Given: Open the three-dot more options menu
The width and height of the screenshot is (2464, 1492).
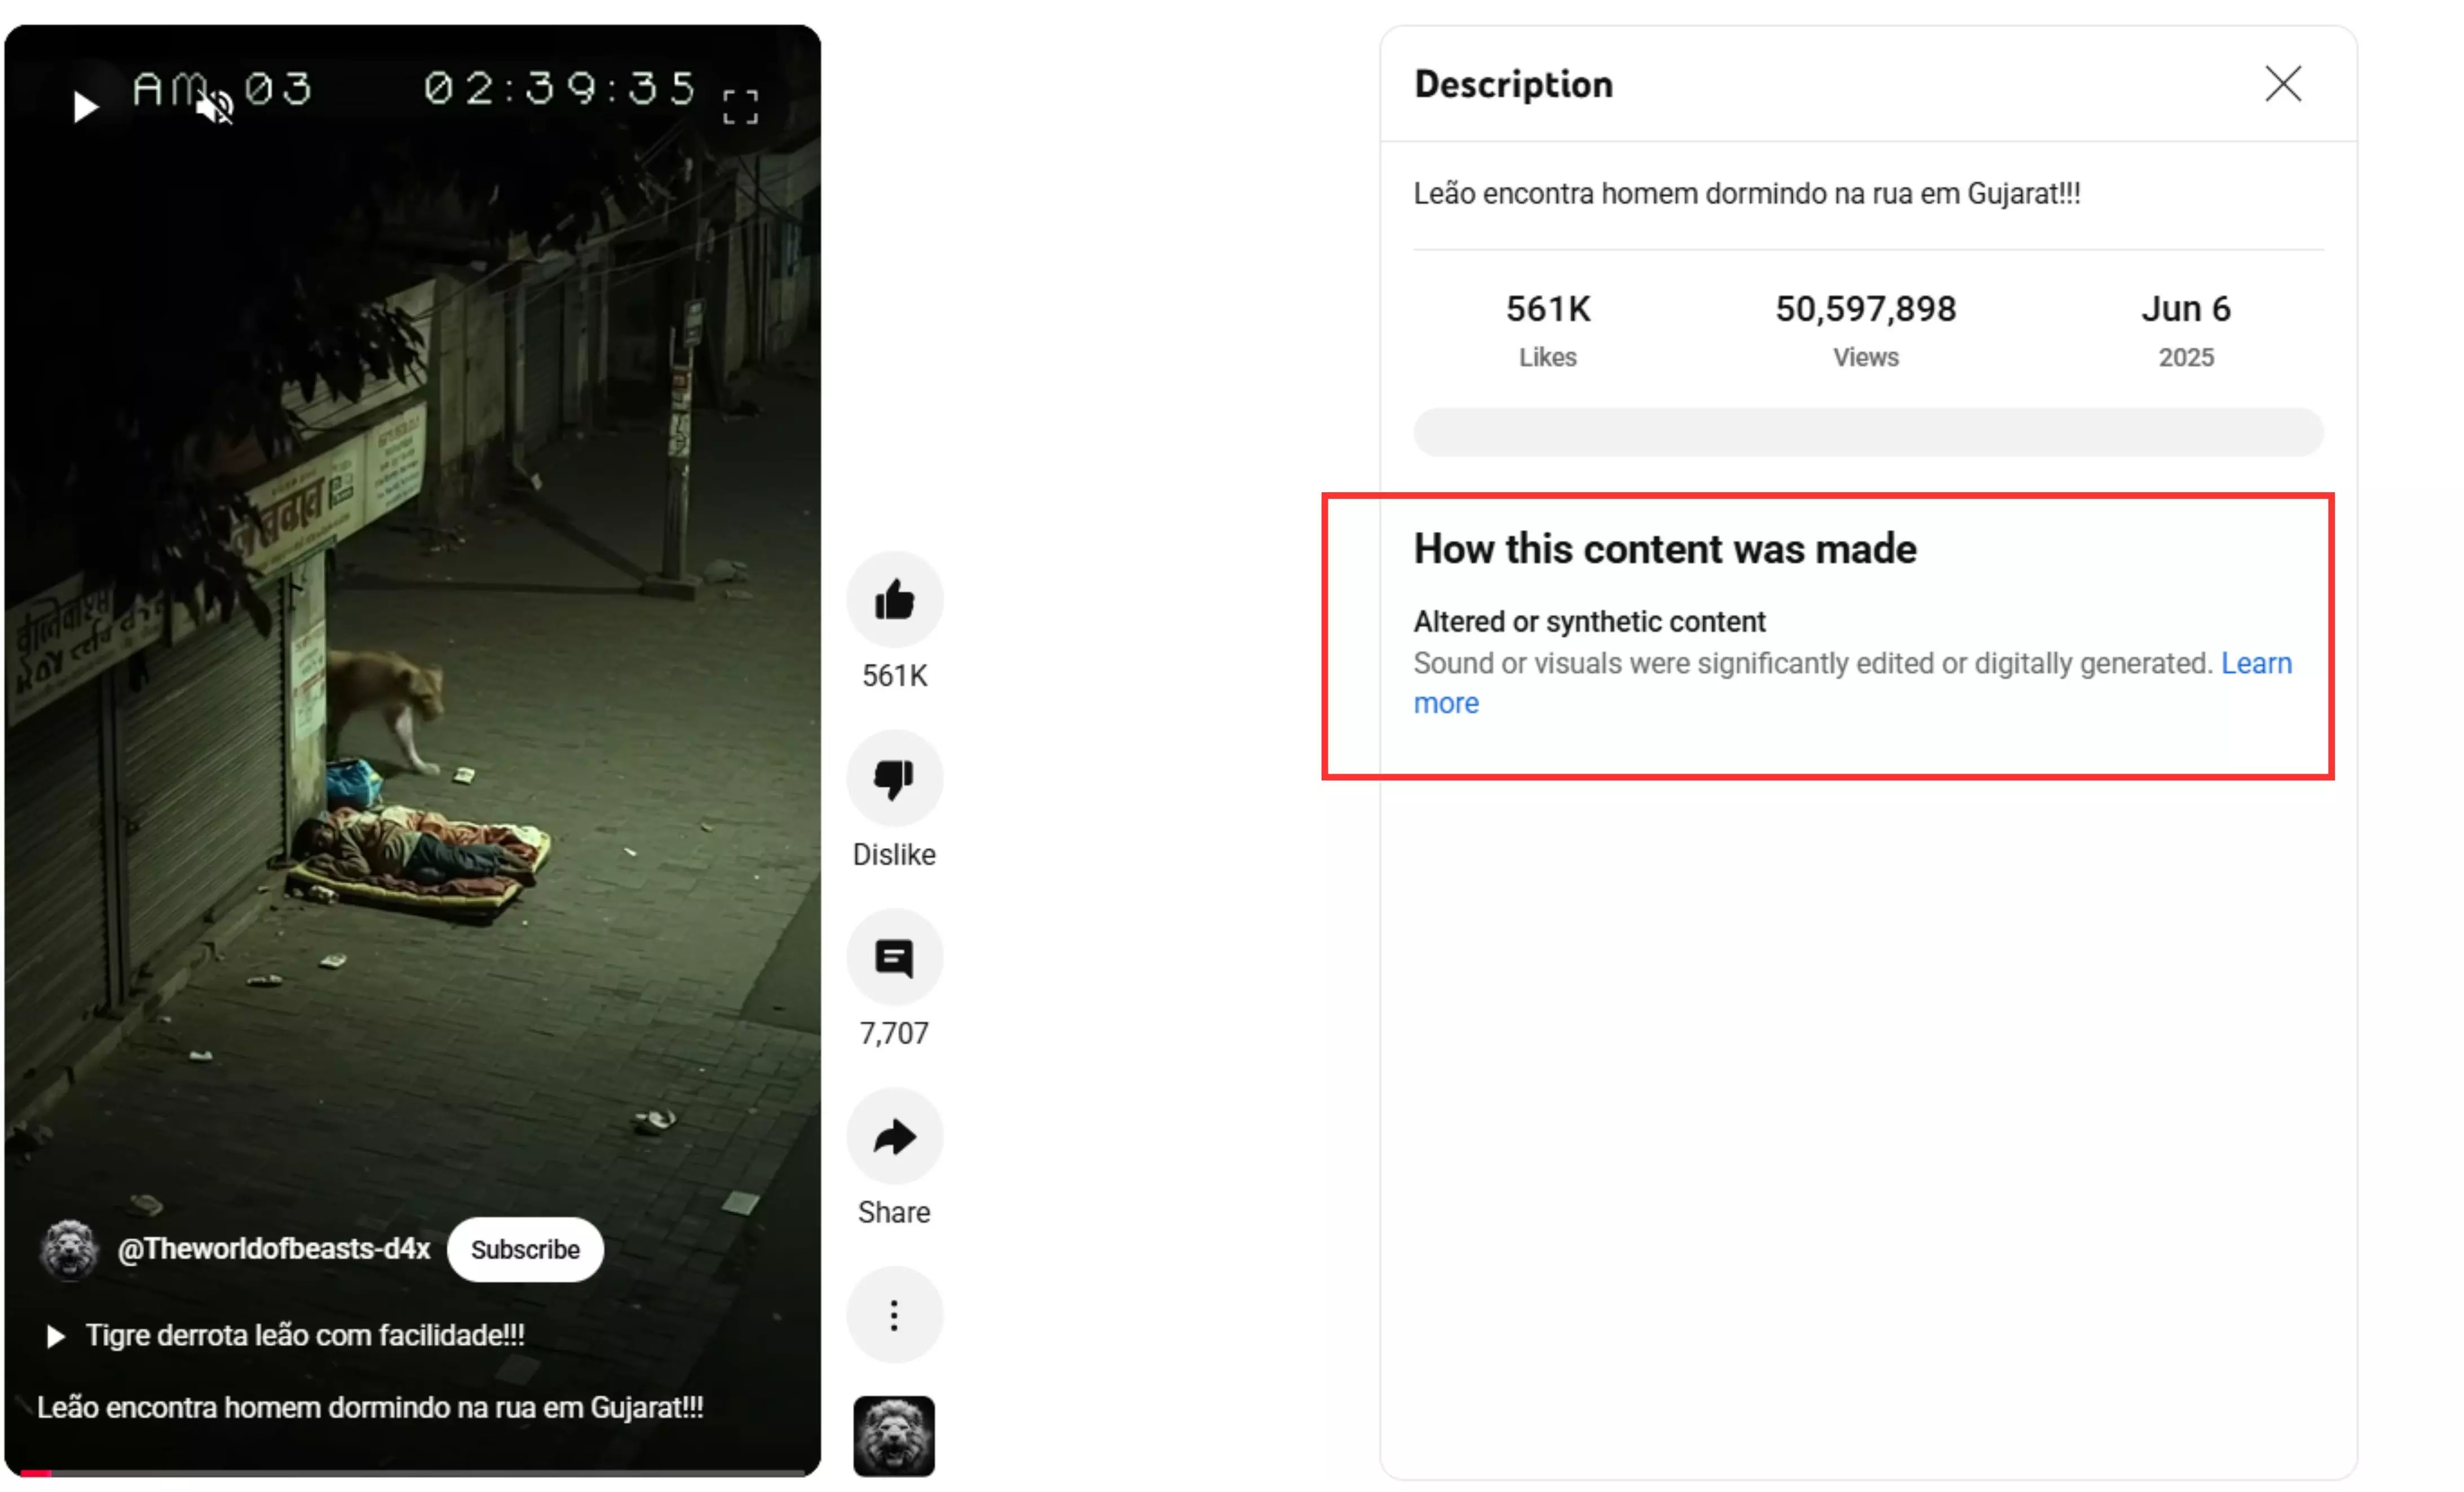Looking at the screenshot, I should click(x=894, y=1315).
